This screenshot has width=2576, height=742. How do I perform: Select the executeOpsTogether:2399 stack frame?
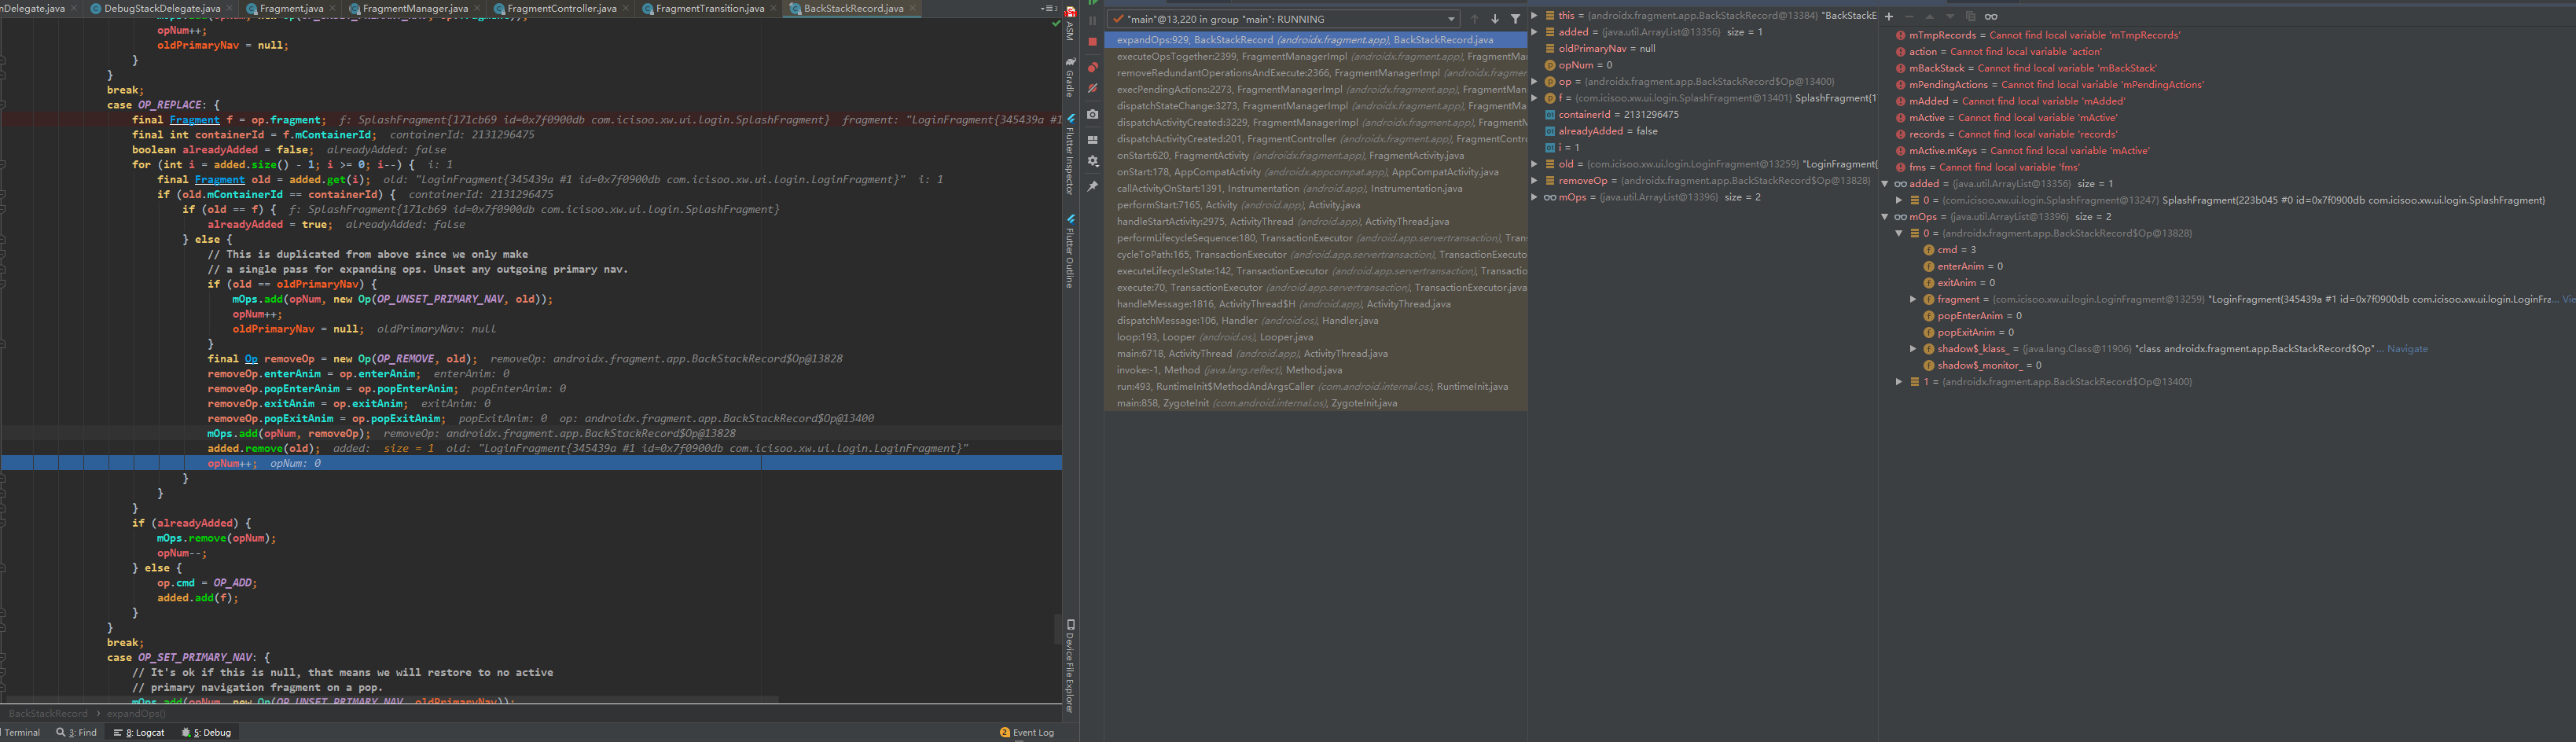(1316, 56)
